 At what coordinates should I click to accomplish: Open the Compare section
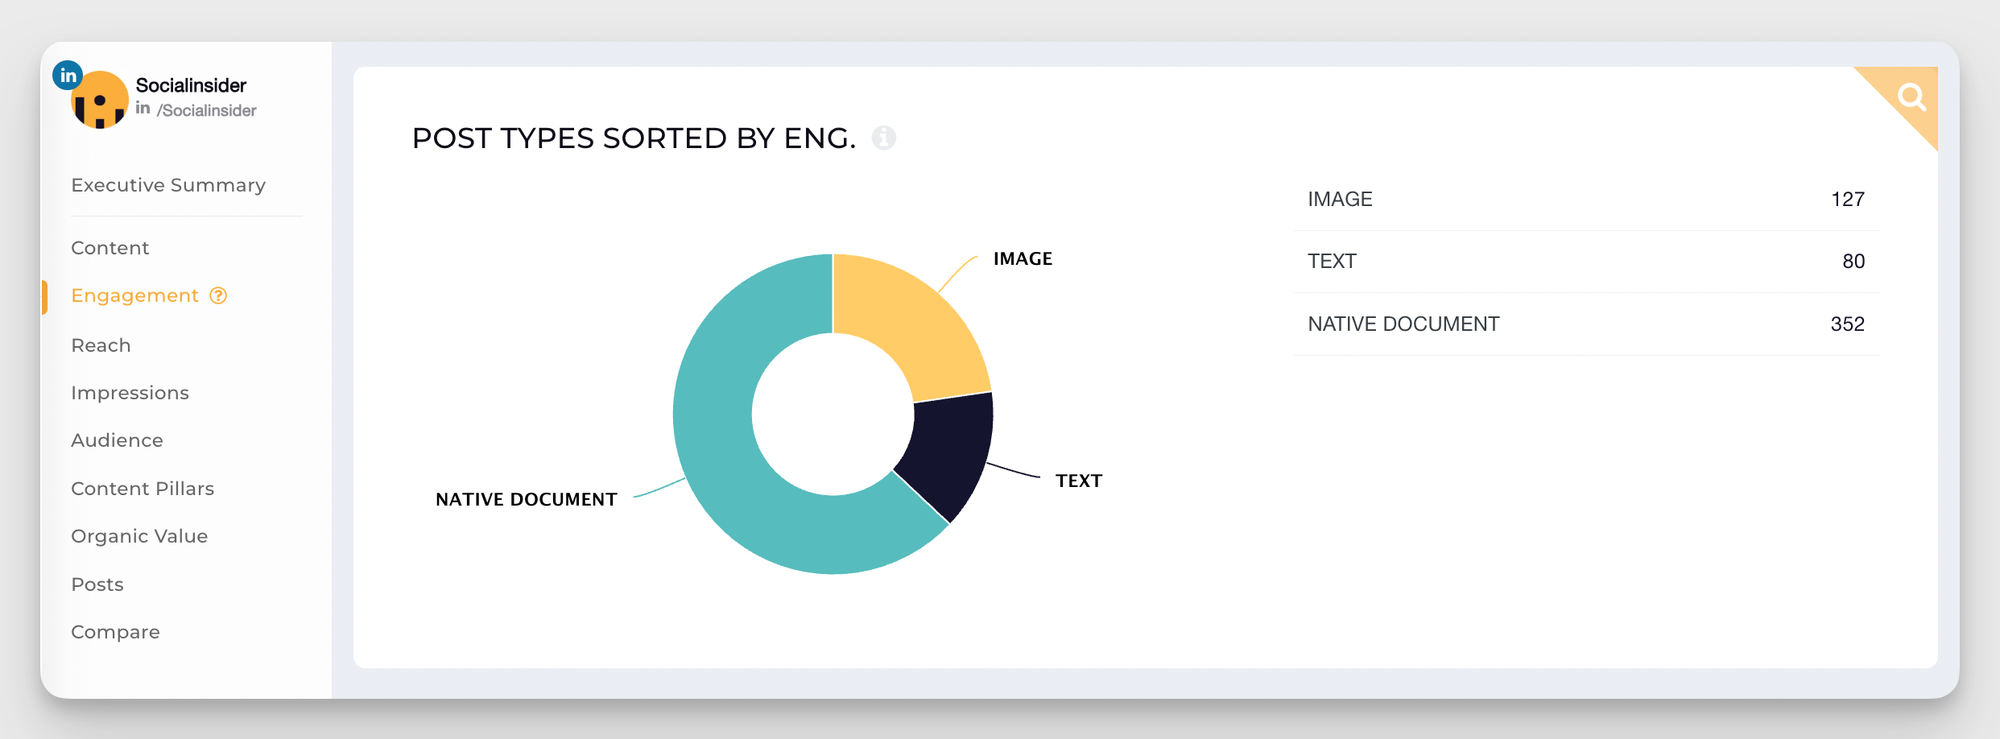coord(115,632)
